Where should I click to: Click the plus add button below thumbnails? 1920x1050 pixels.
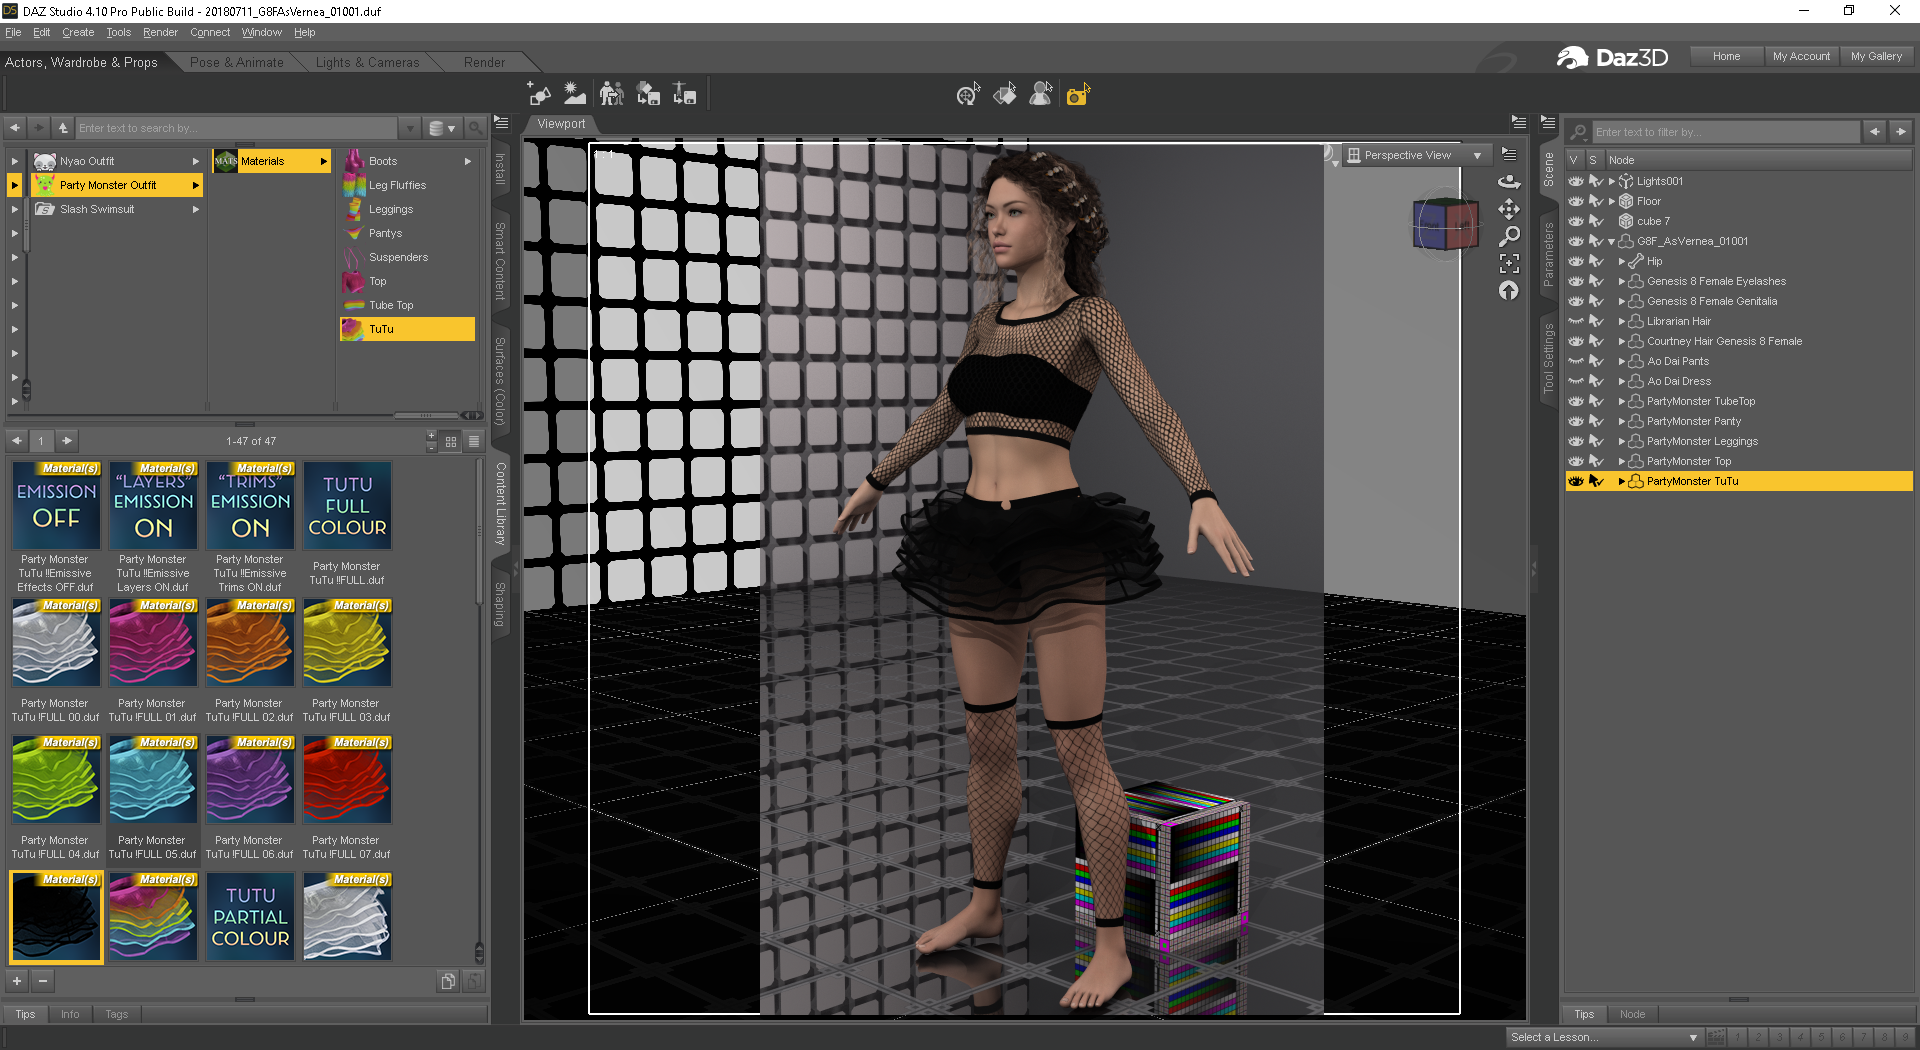(17, 981)
